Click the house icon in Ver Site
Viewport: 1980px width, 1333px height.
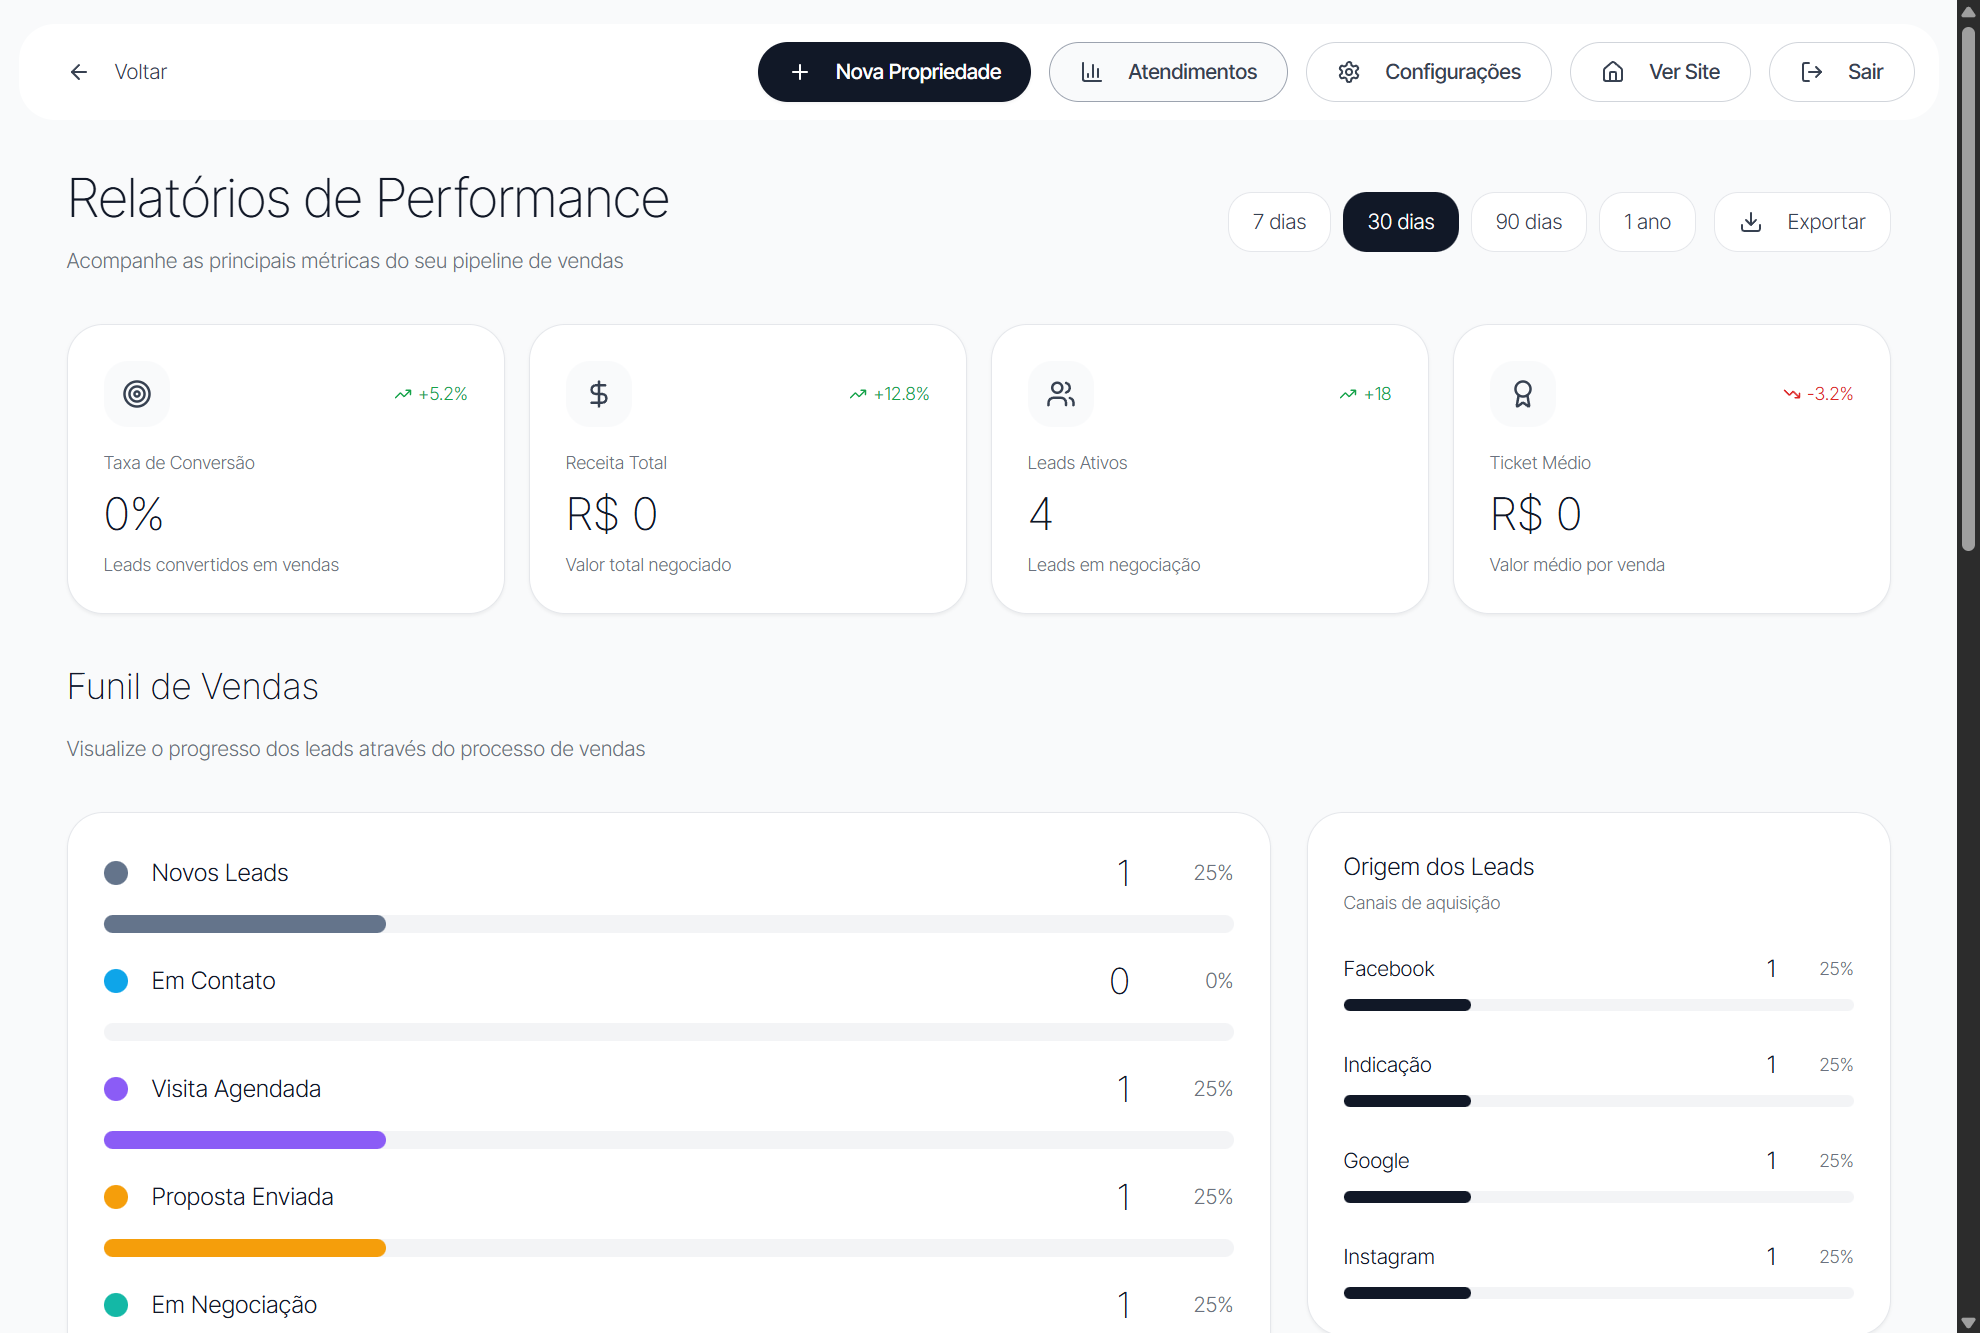coord(1612,72)
